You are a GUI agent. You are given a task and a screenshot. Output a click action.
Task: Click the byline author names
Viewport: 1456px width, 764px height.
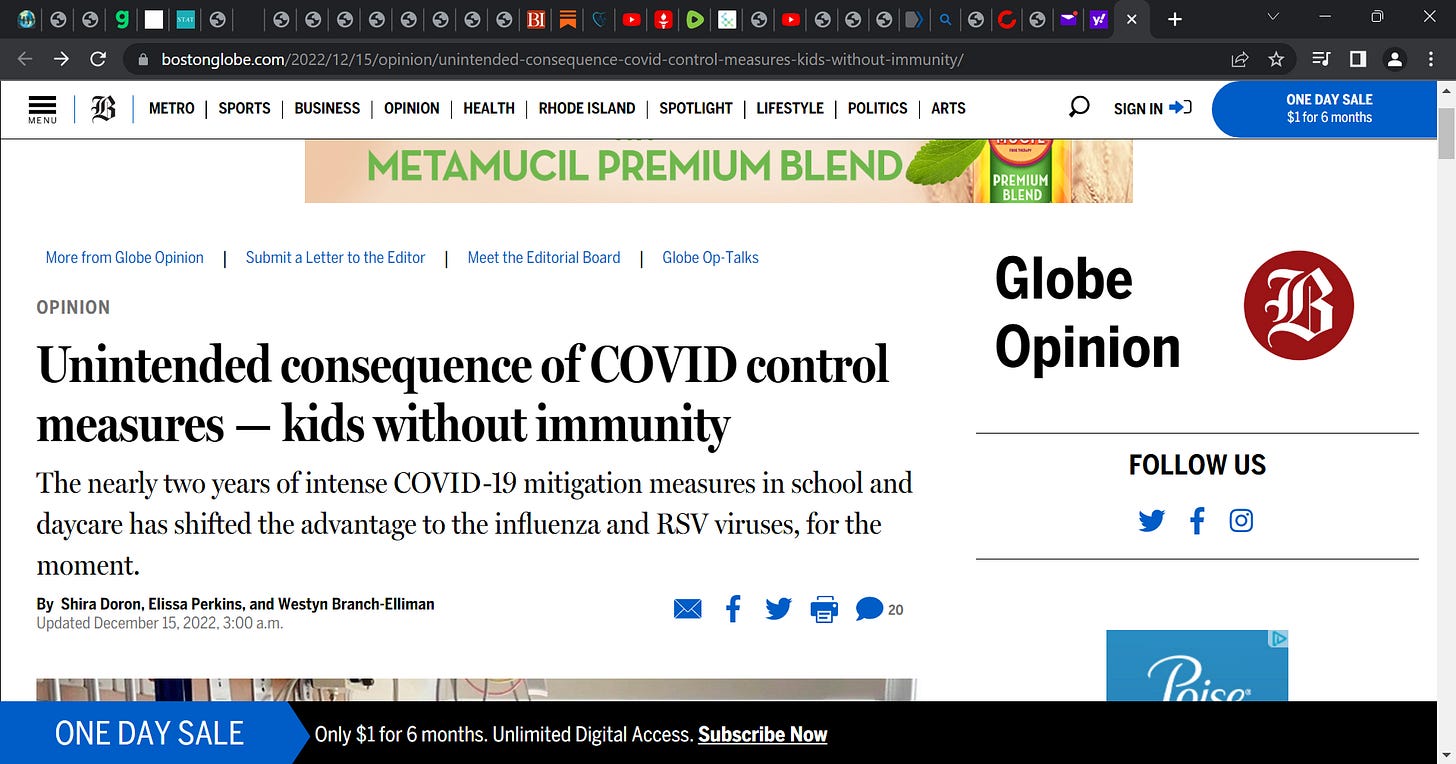[247, 604]
